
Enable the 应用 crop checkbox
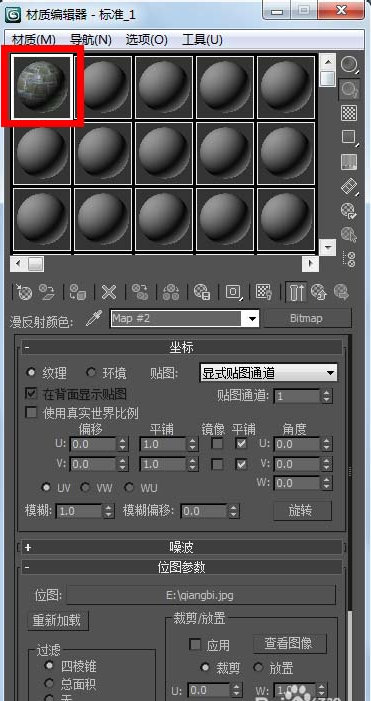tap(195, 644)
